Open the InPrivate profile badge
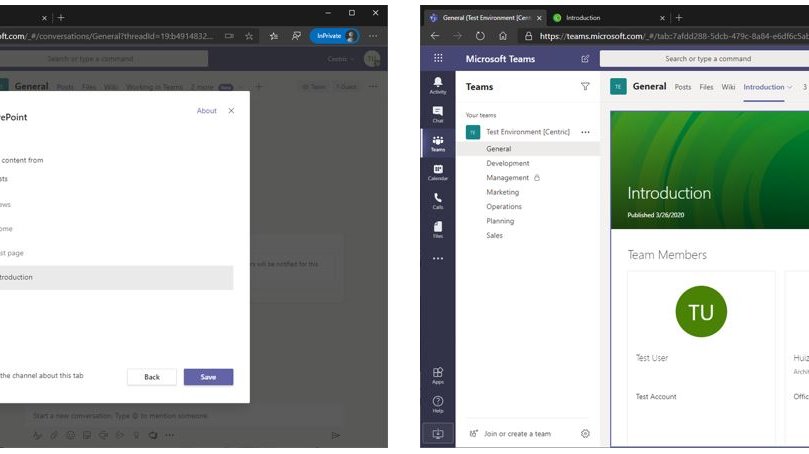The height and width of the screenshot is (454, 809). pos(334,36)
